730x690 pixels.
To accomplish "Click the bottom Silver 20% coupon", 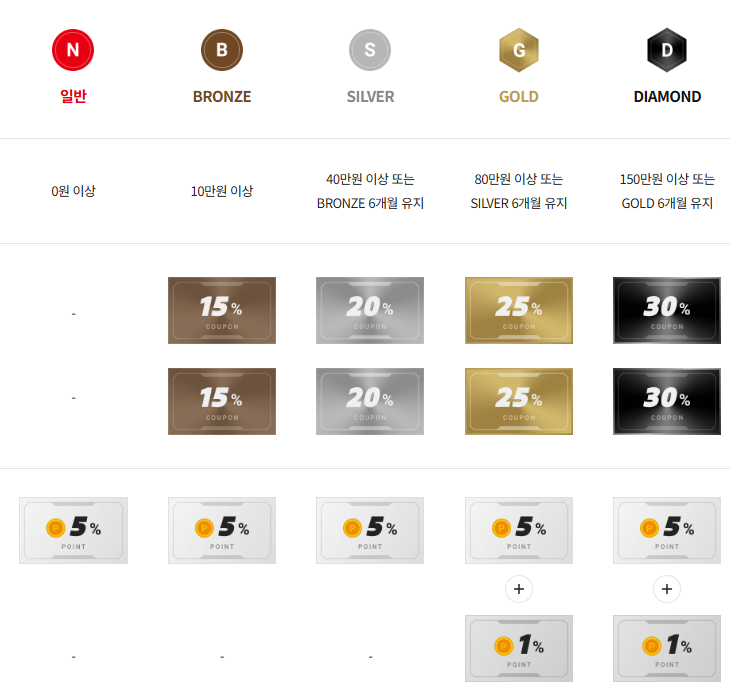I will tap(370, 401).
